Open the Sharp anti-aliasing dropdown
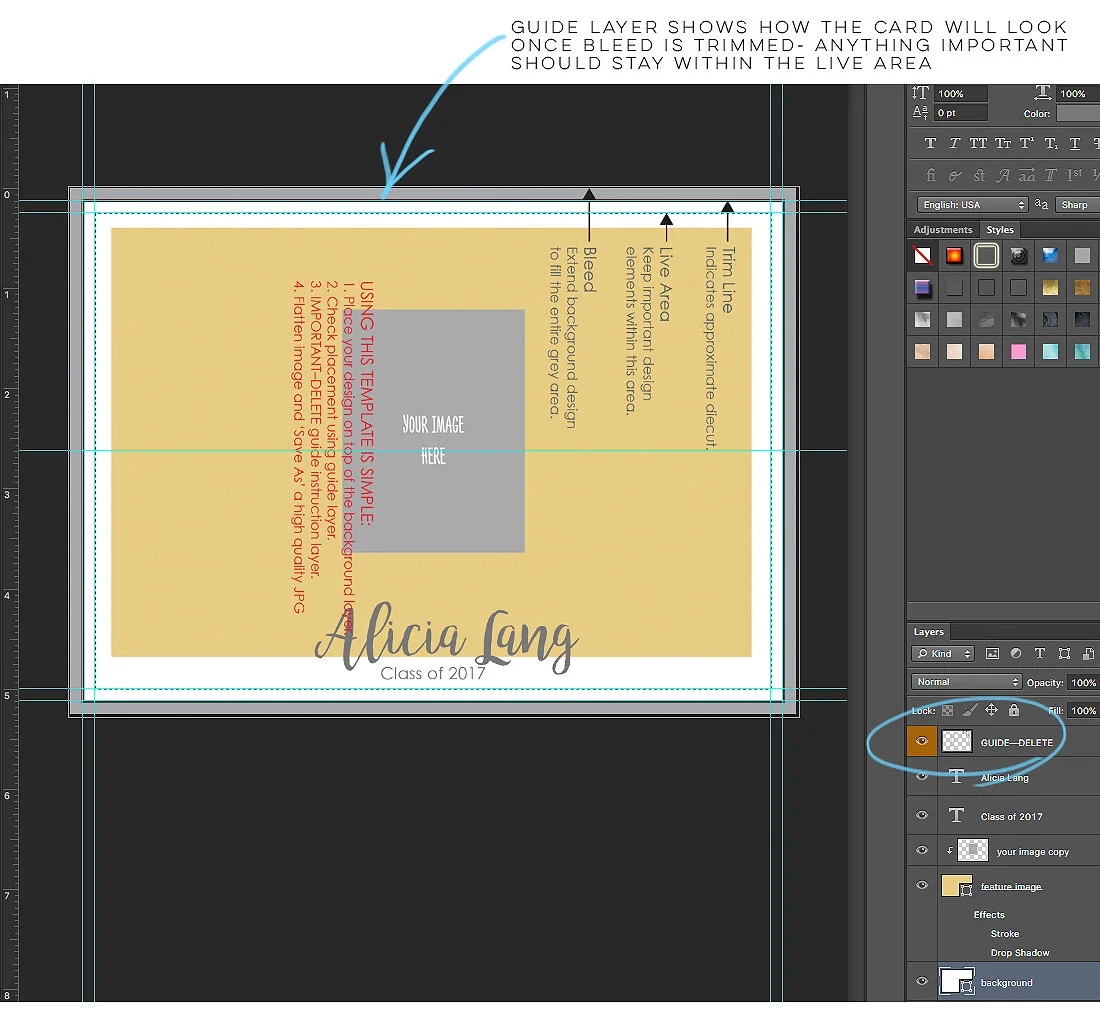 [1078, 204]
